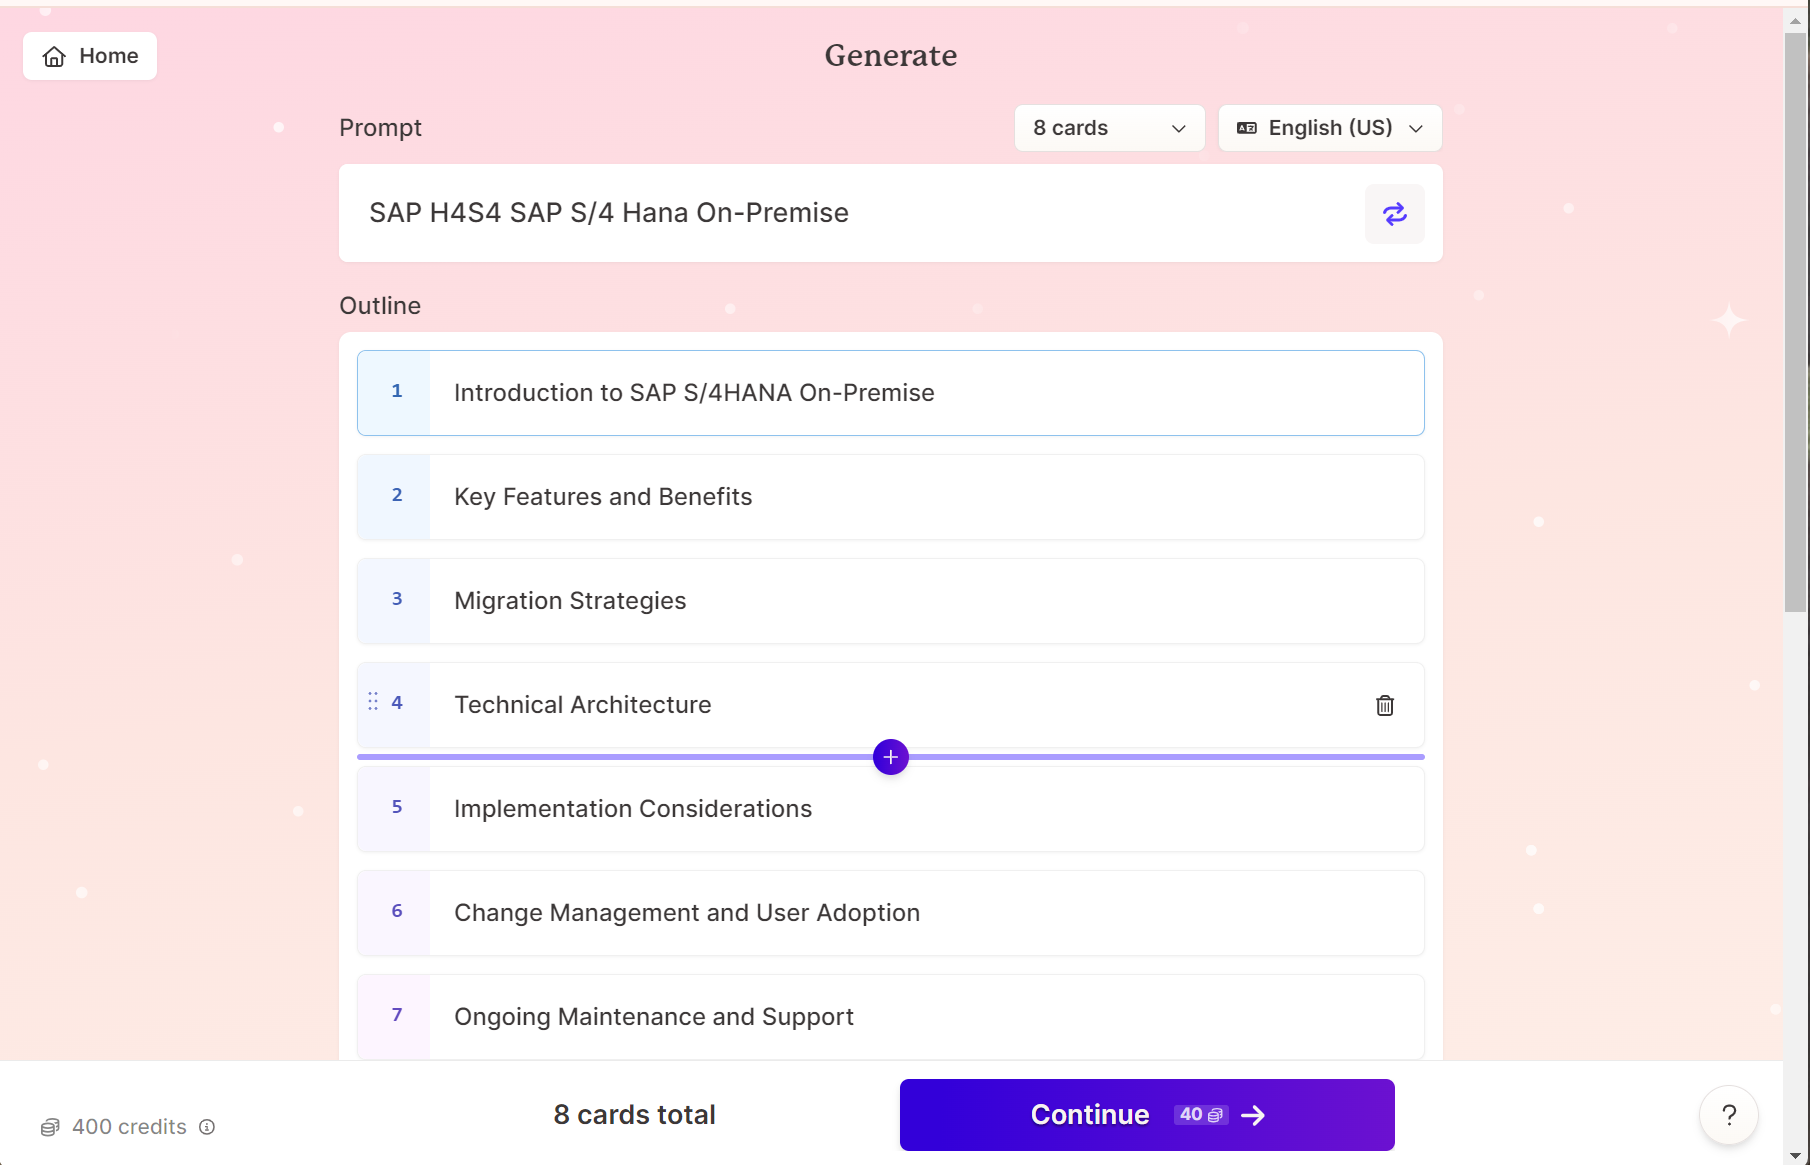Click the plus icon to add card

[x=890, y=757]
